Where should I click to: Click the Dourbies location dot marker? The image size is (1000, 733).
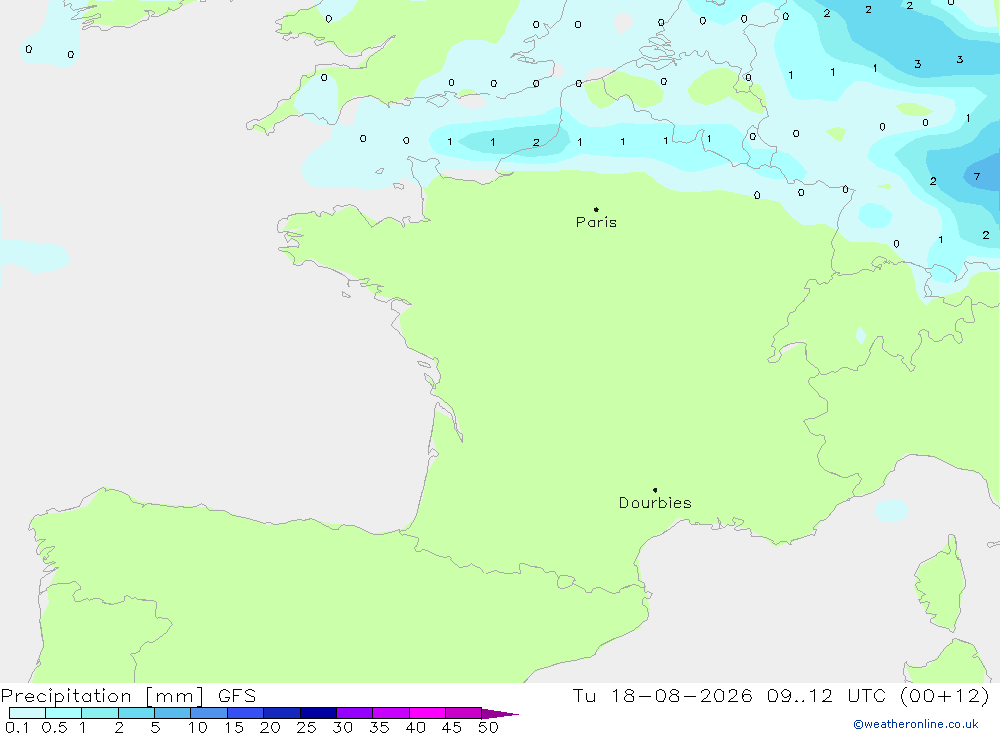coord(655,490)
